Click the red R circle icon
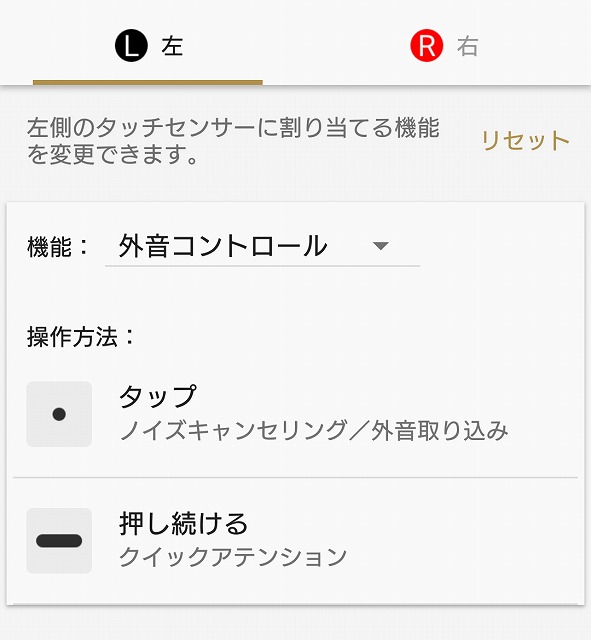The width and height of the screenshot is (591, 640). [427, 45]
